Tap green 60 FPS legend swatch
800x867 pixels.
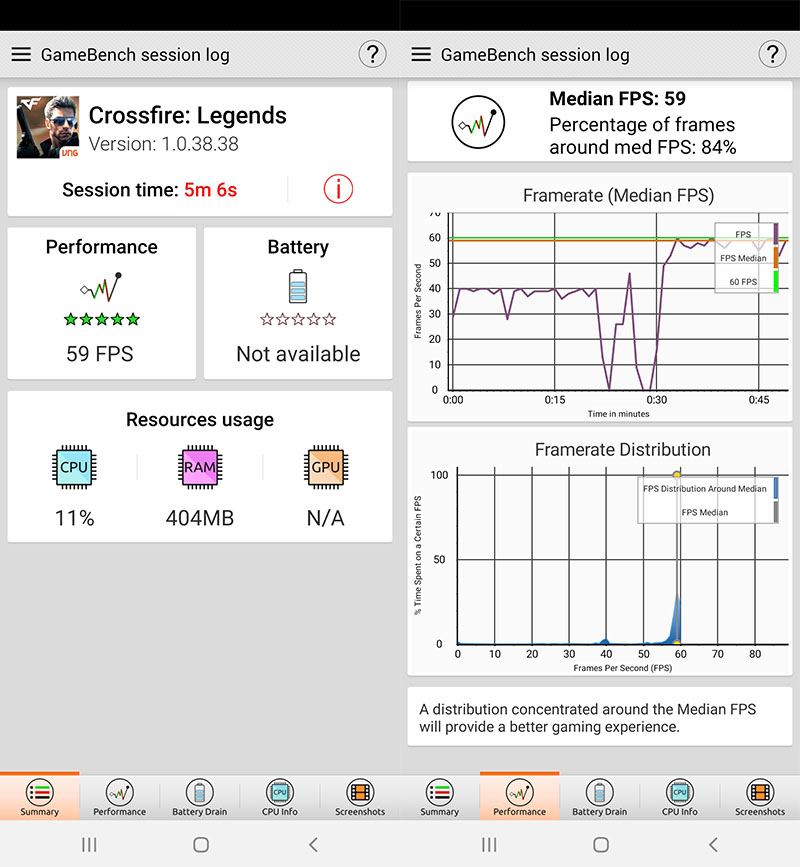(776, 281)
